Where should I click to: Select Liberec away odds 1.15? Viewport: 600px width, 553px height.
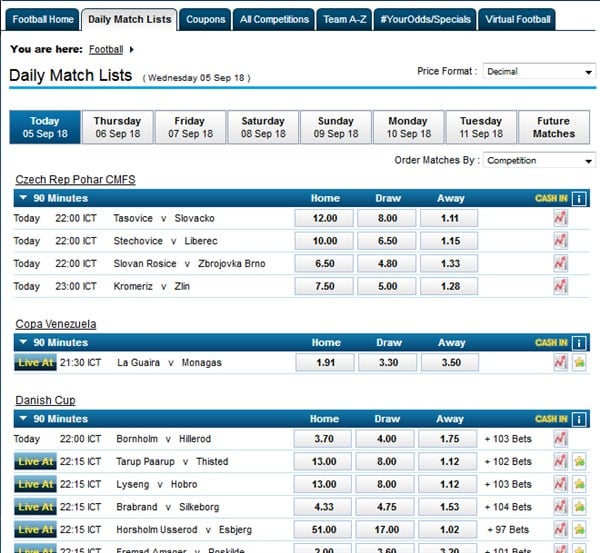(449, 241)
